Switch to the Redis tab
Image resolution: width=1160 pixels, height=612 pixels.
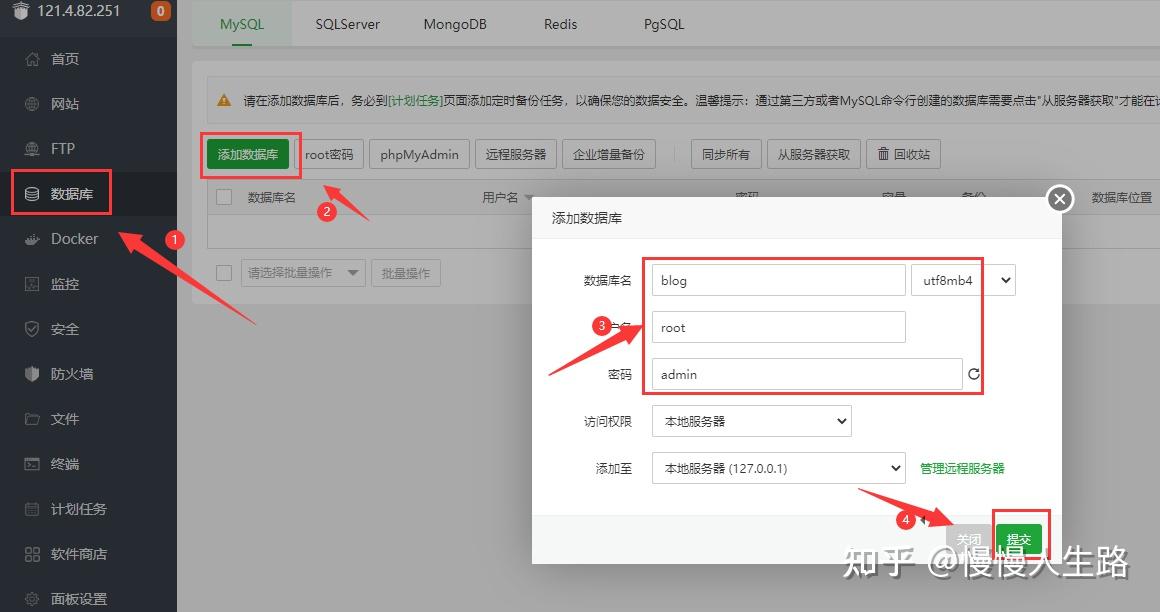pyautogui.click(x=560, y=24)
